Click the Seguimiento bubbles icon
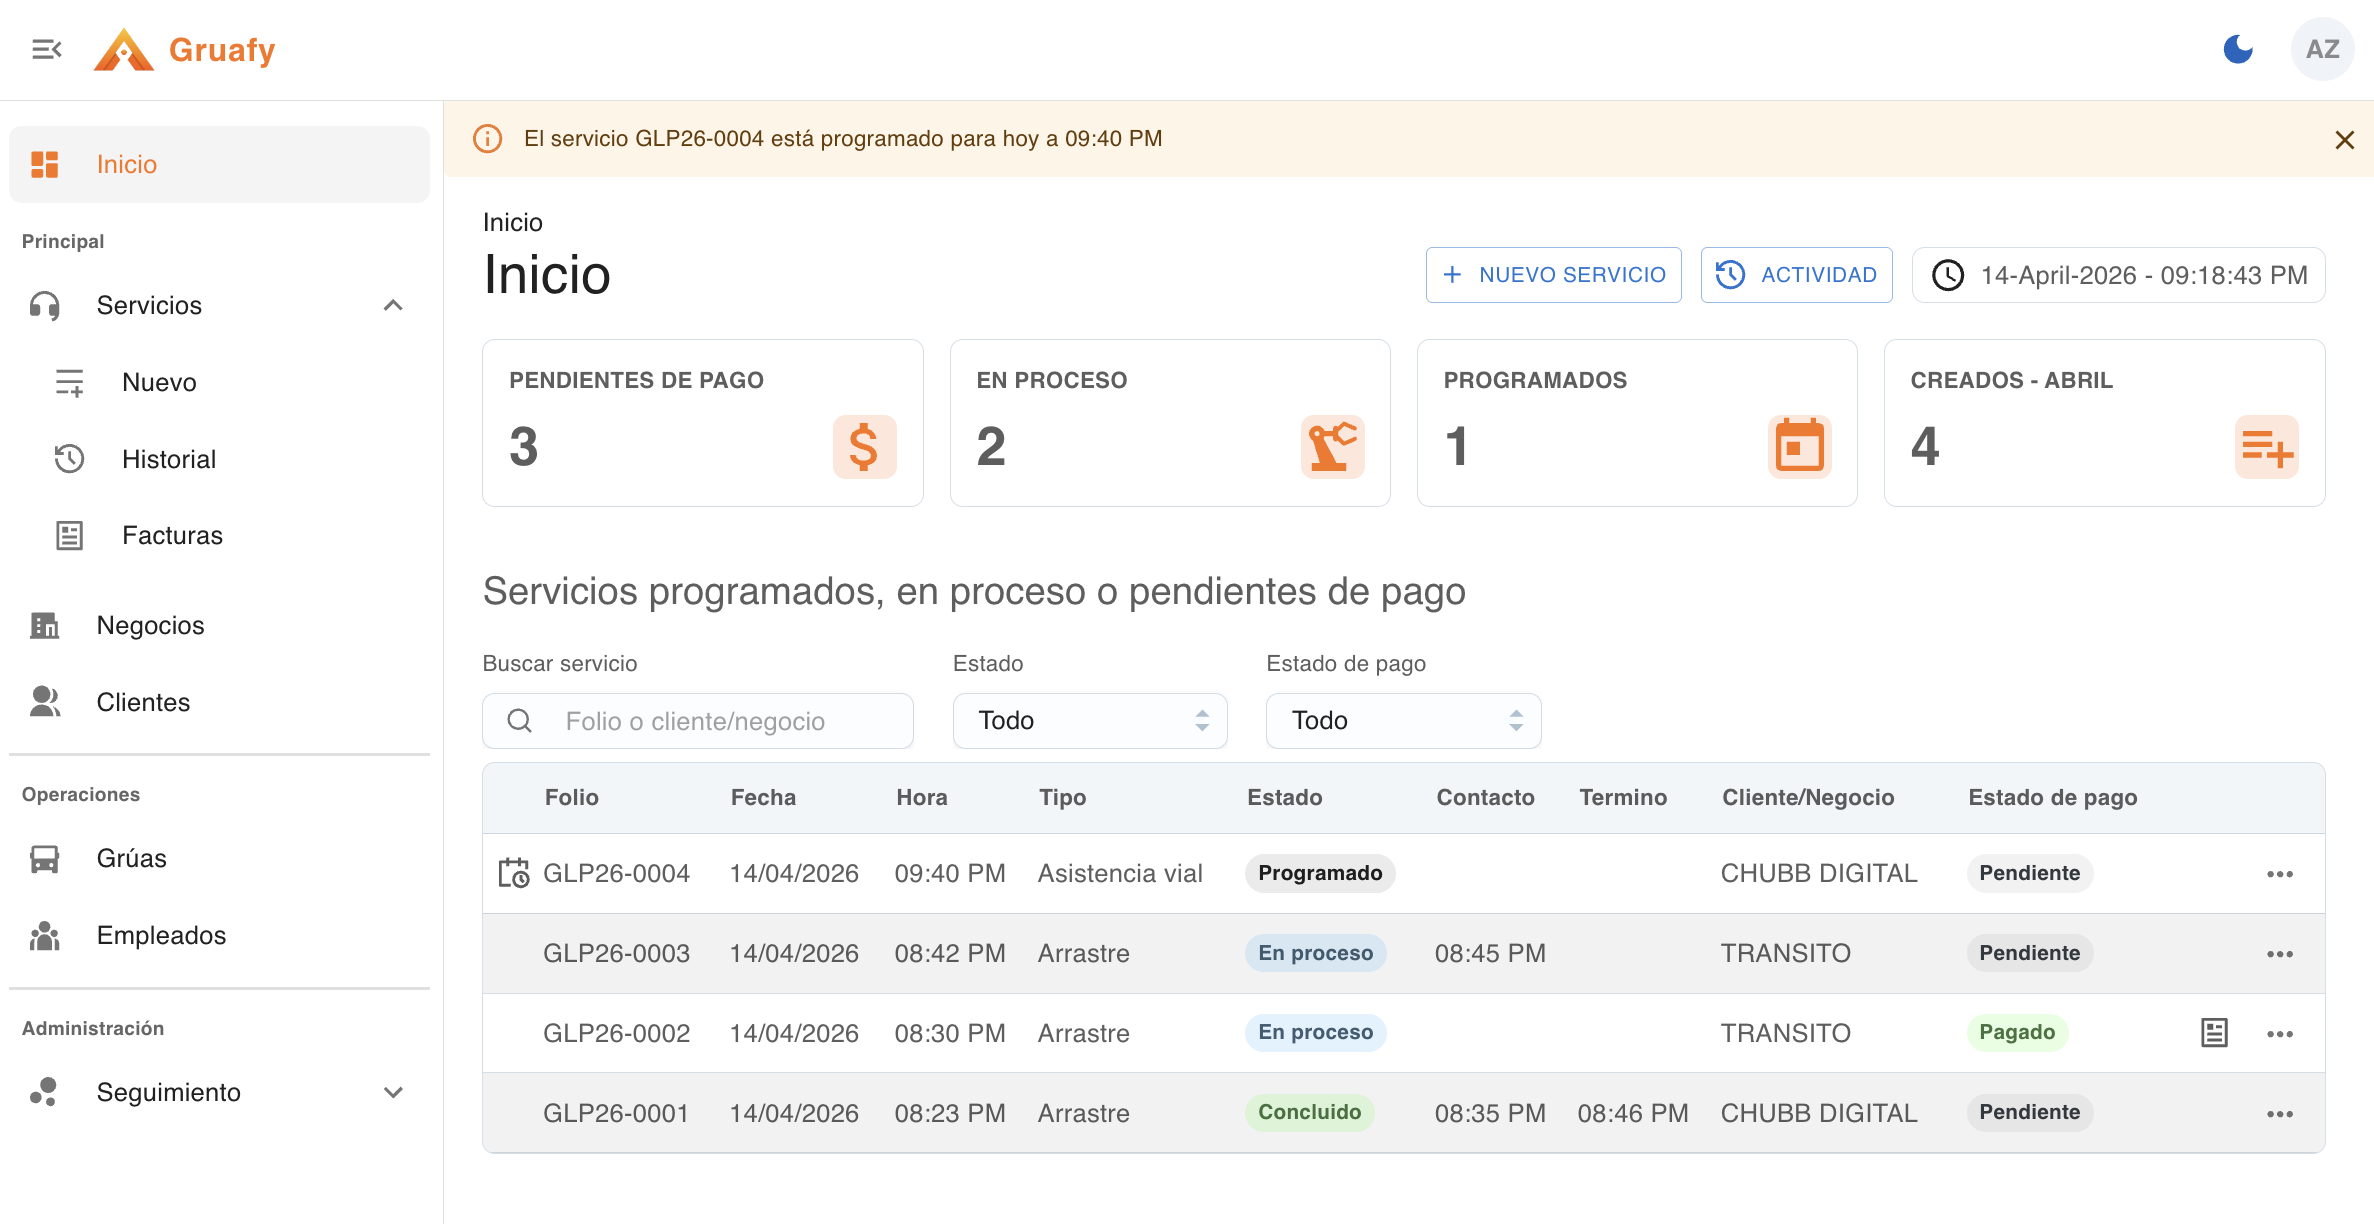Viewport: 2374px width, 1224px height. click(45, 1092)
